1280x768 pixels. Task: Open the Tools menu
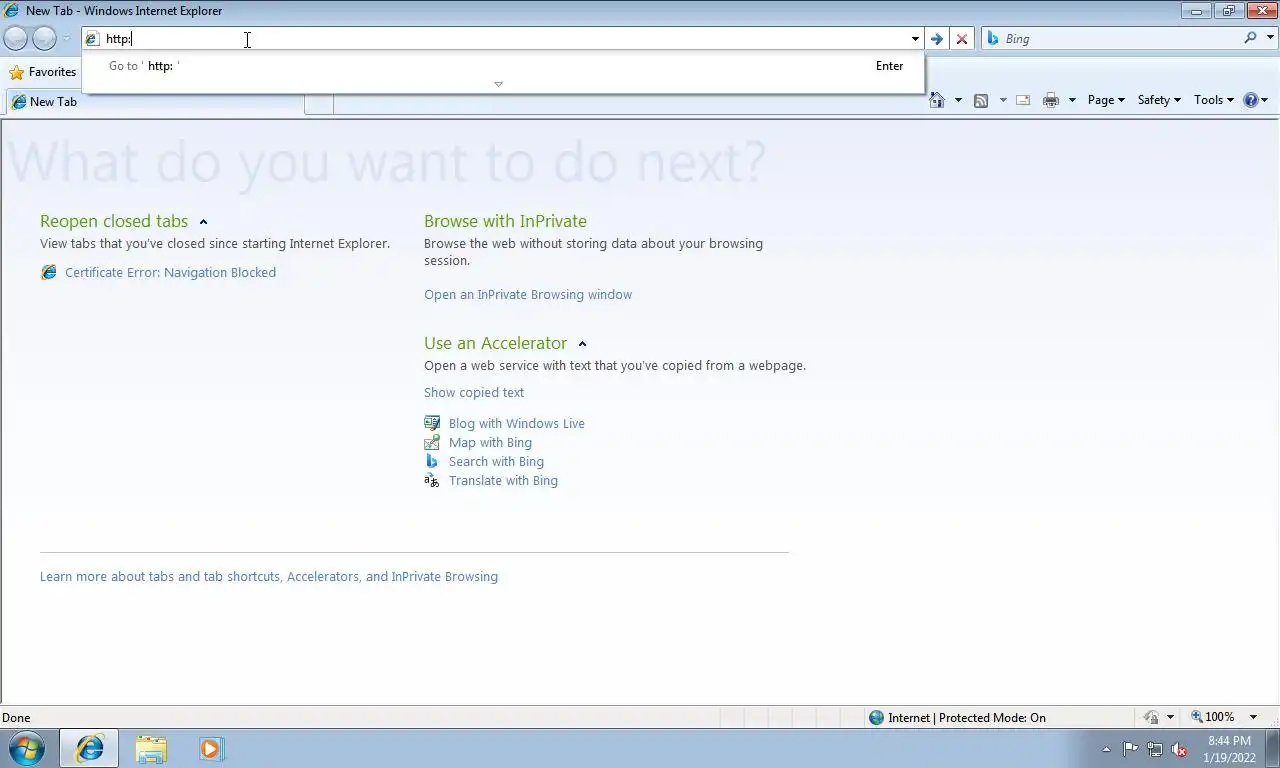(x=1214, y=100)
